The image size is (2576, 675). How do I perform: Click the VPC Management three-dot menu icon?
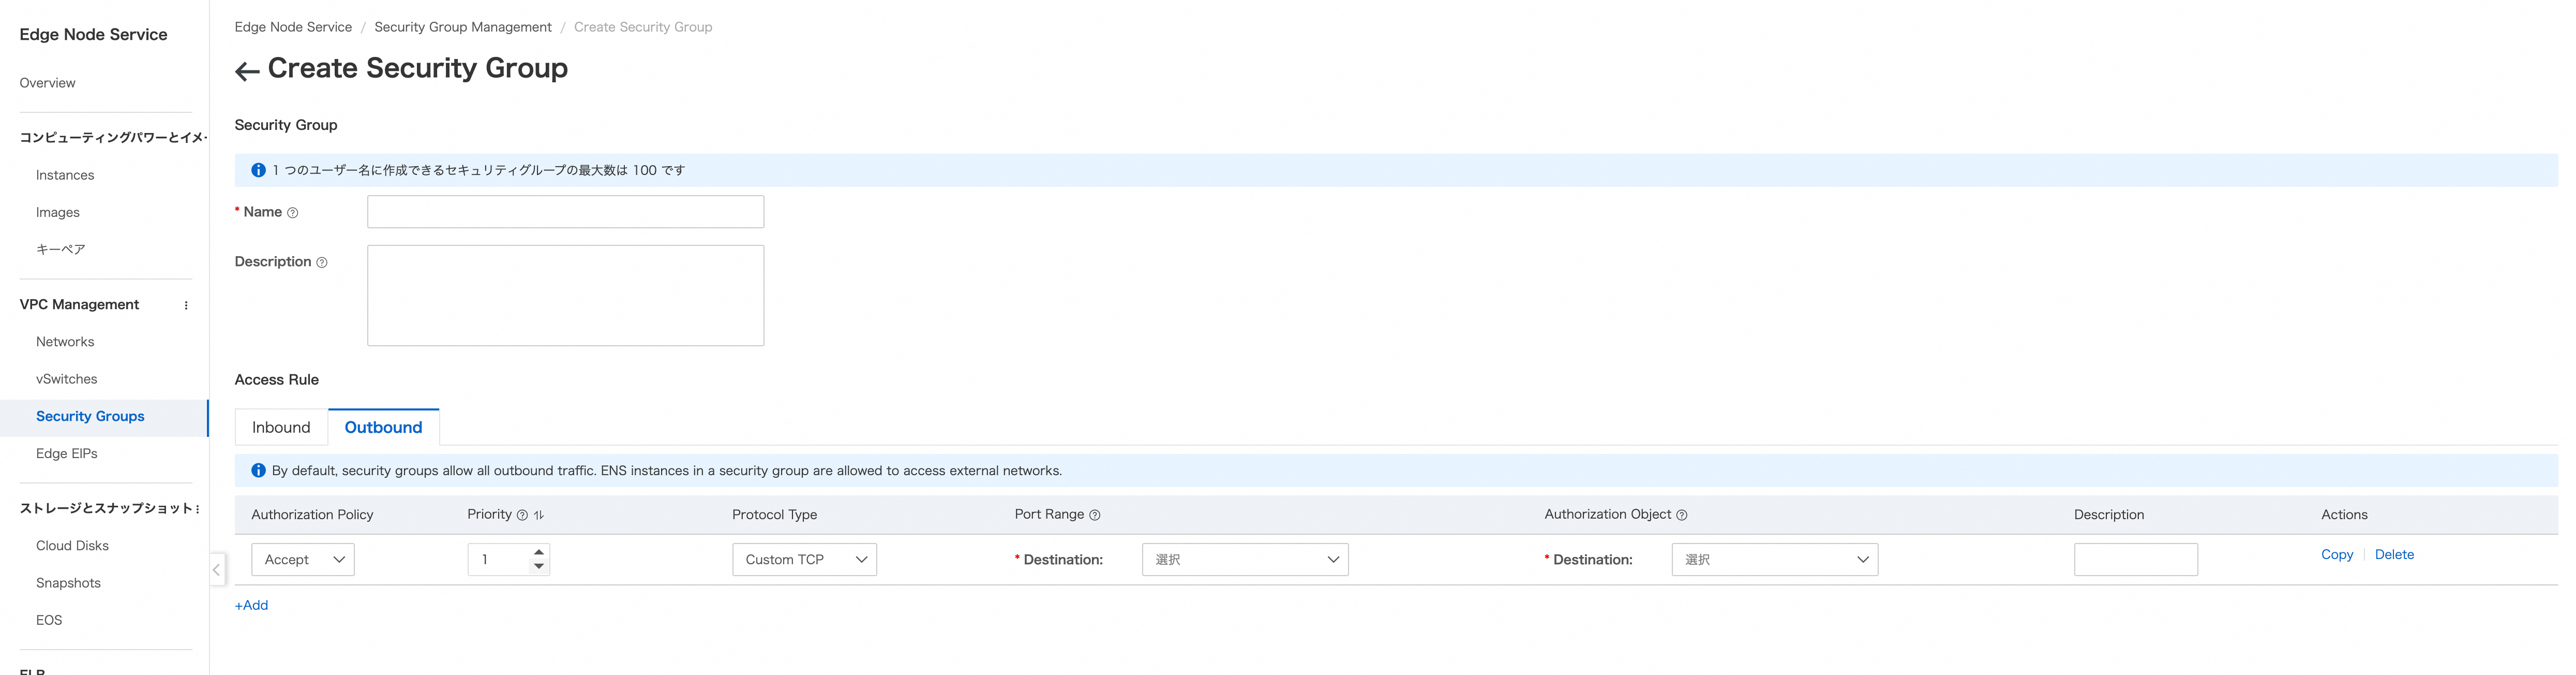coord(186,305)
